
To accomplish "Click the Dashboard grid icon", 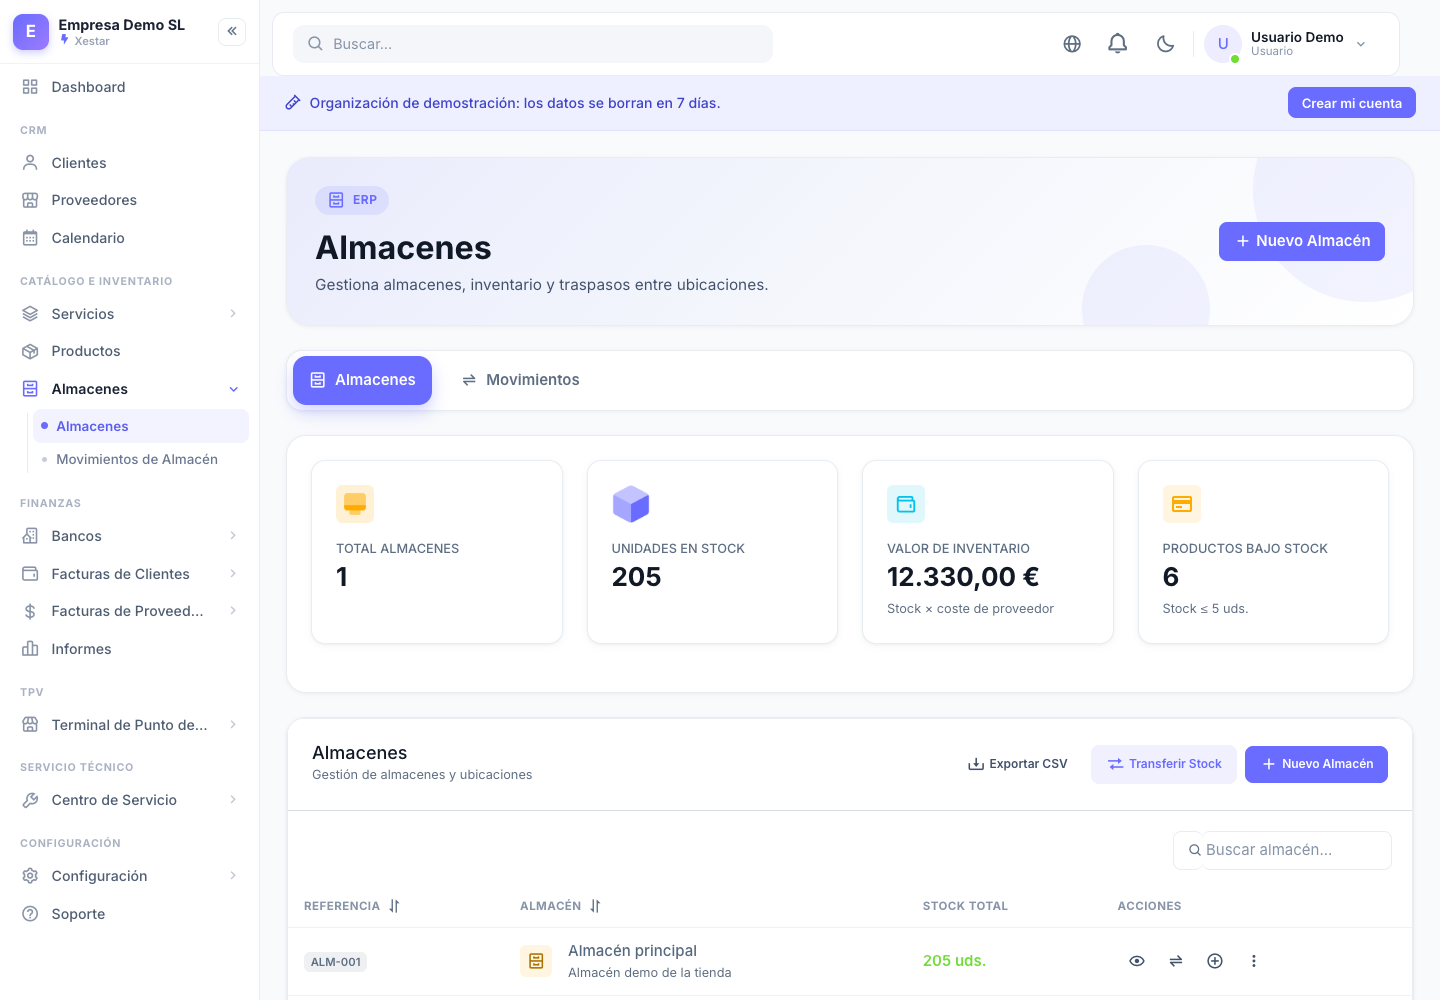I will (30, 87).
